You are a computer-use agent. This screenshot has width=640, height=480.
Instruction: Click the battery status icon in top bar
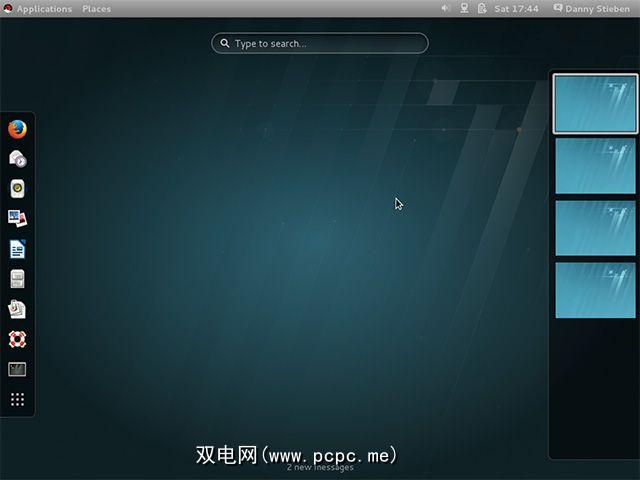pos(482,9)
